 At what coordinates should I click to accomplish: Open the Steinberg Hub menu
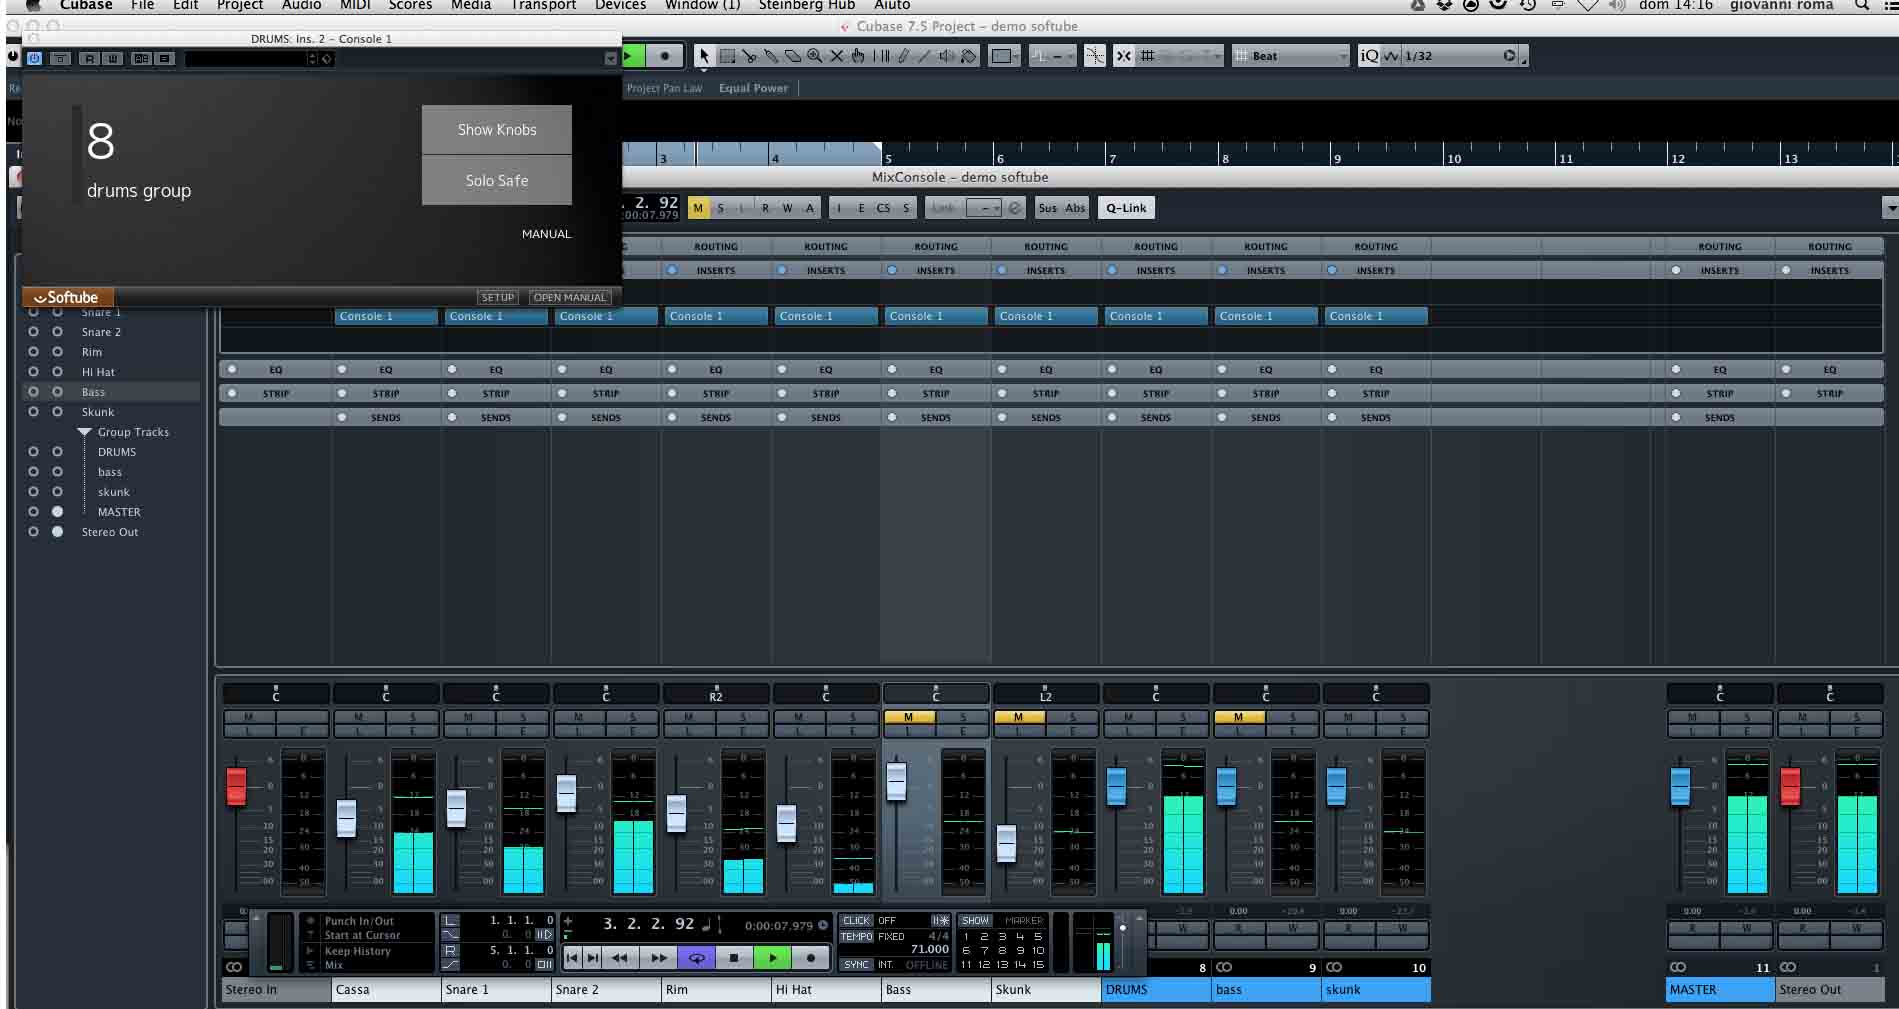(x=806, y=5)
